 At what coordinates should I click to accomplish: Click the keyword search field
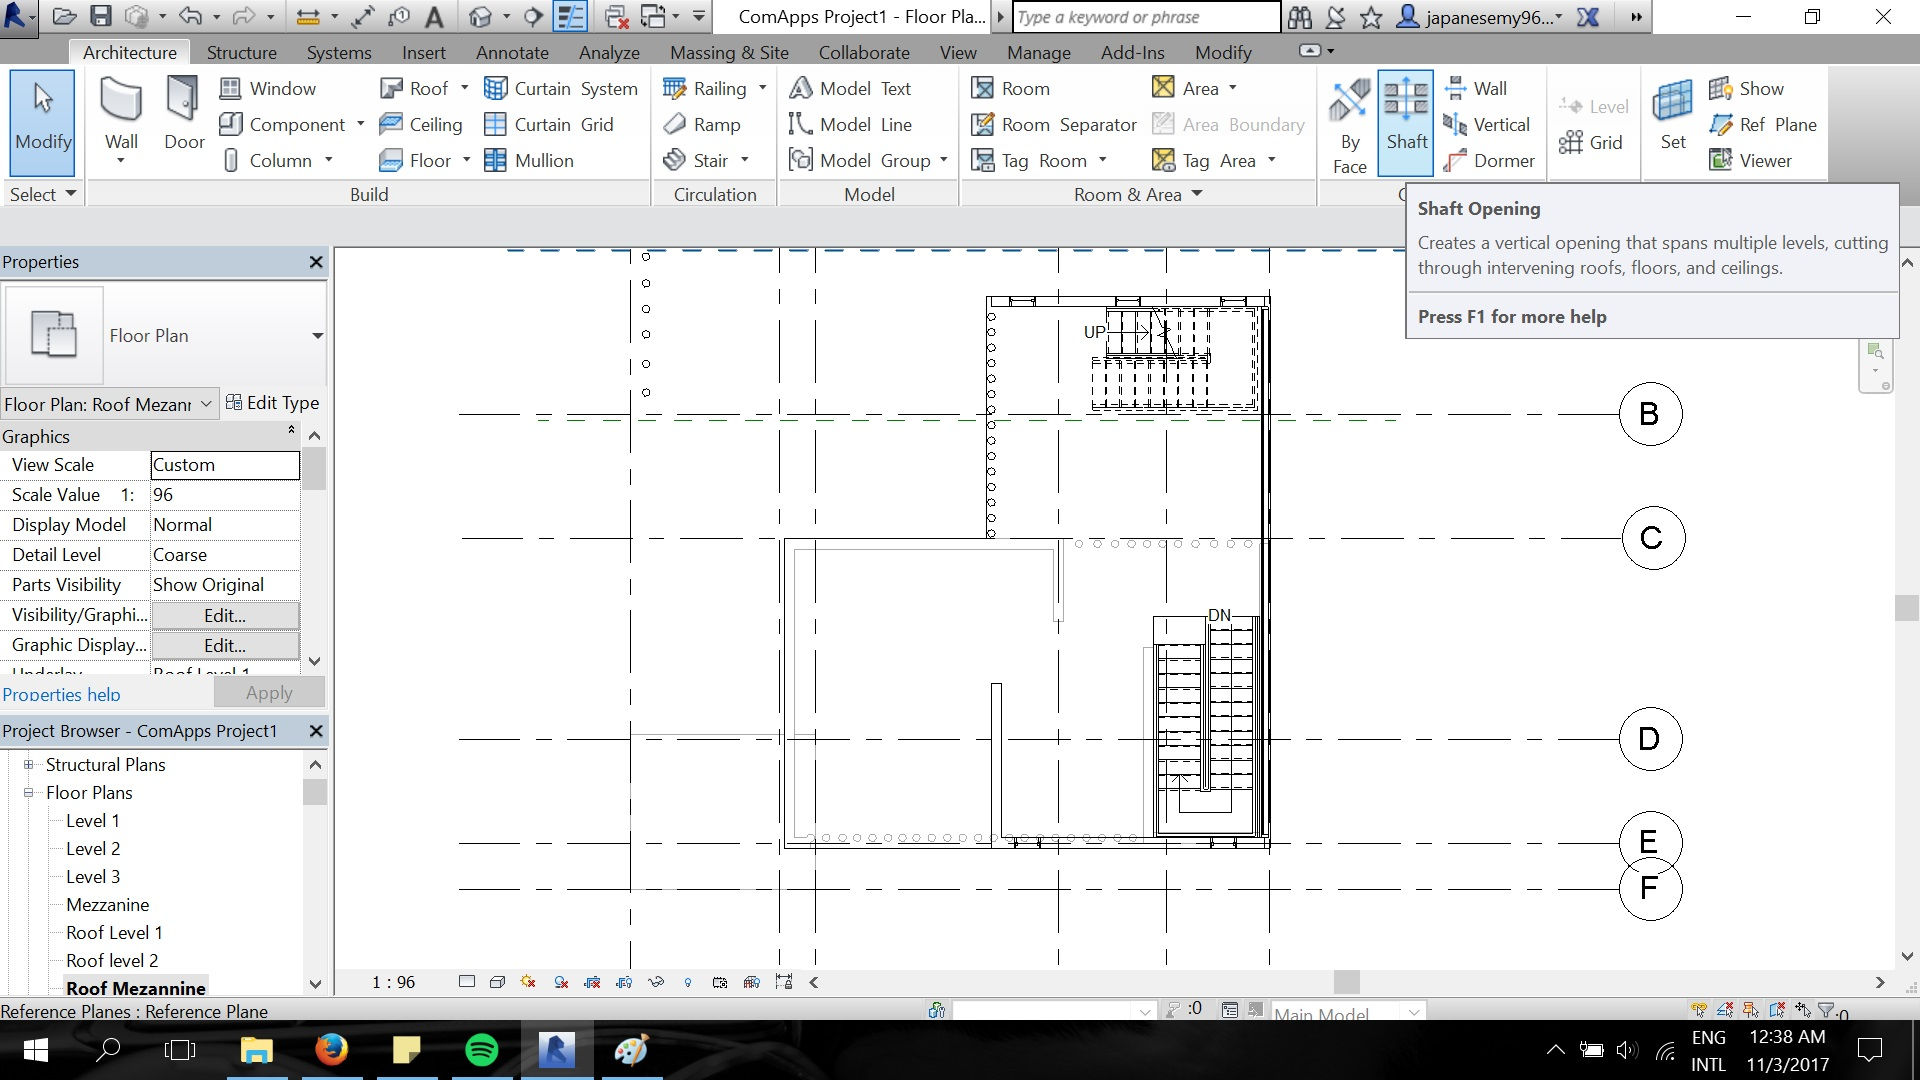[1146, 17]
